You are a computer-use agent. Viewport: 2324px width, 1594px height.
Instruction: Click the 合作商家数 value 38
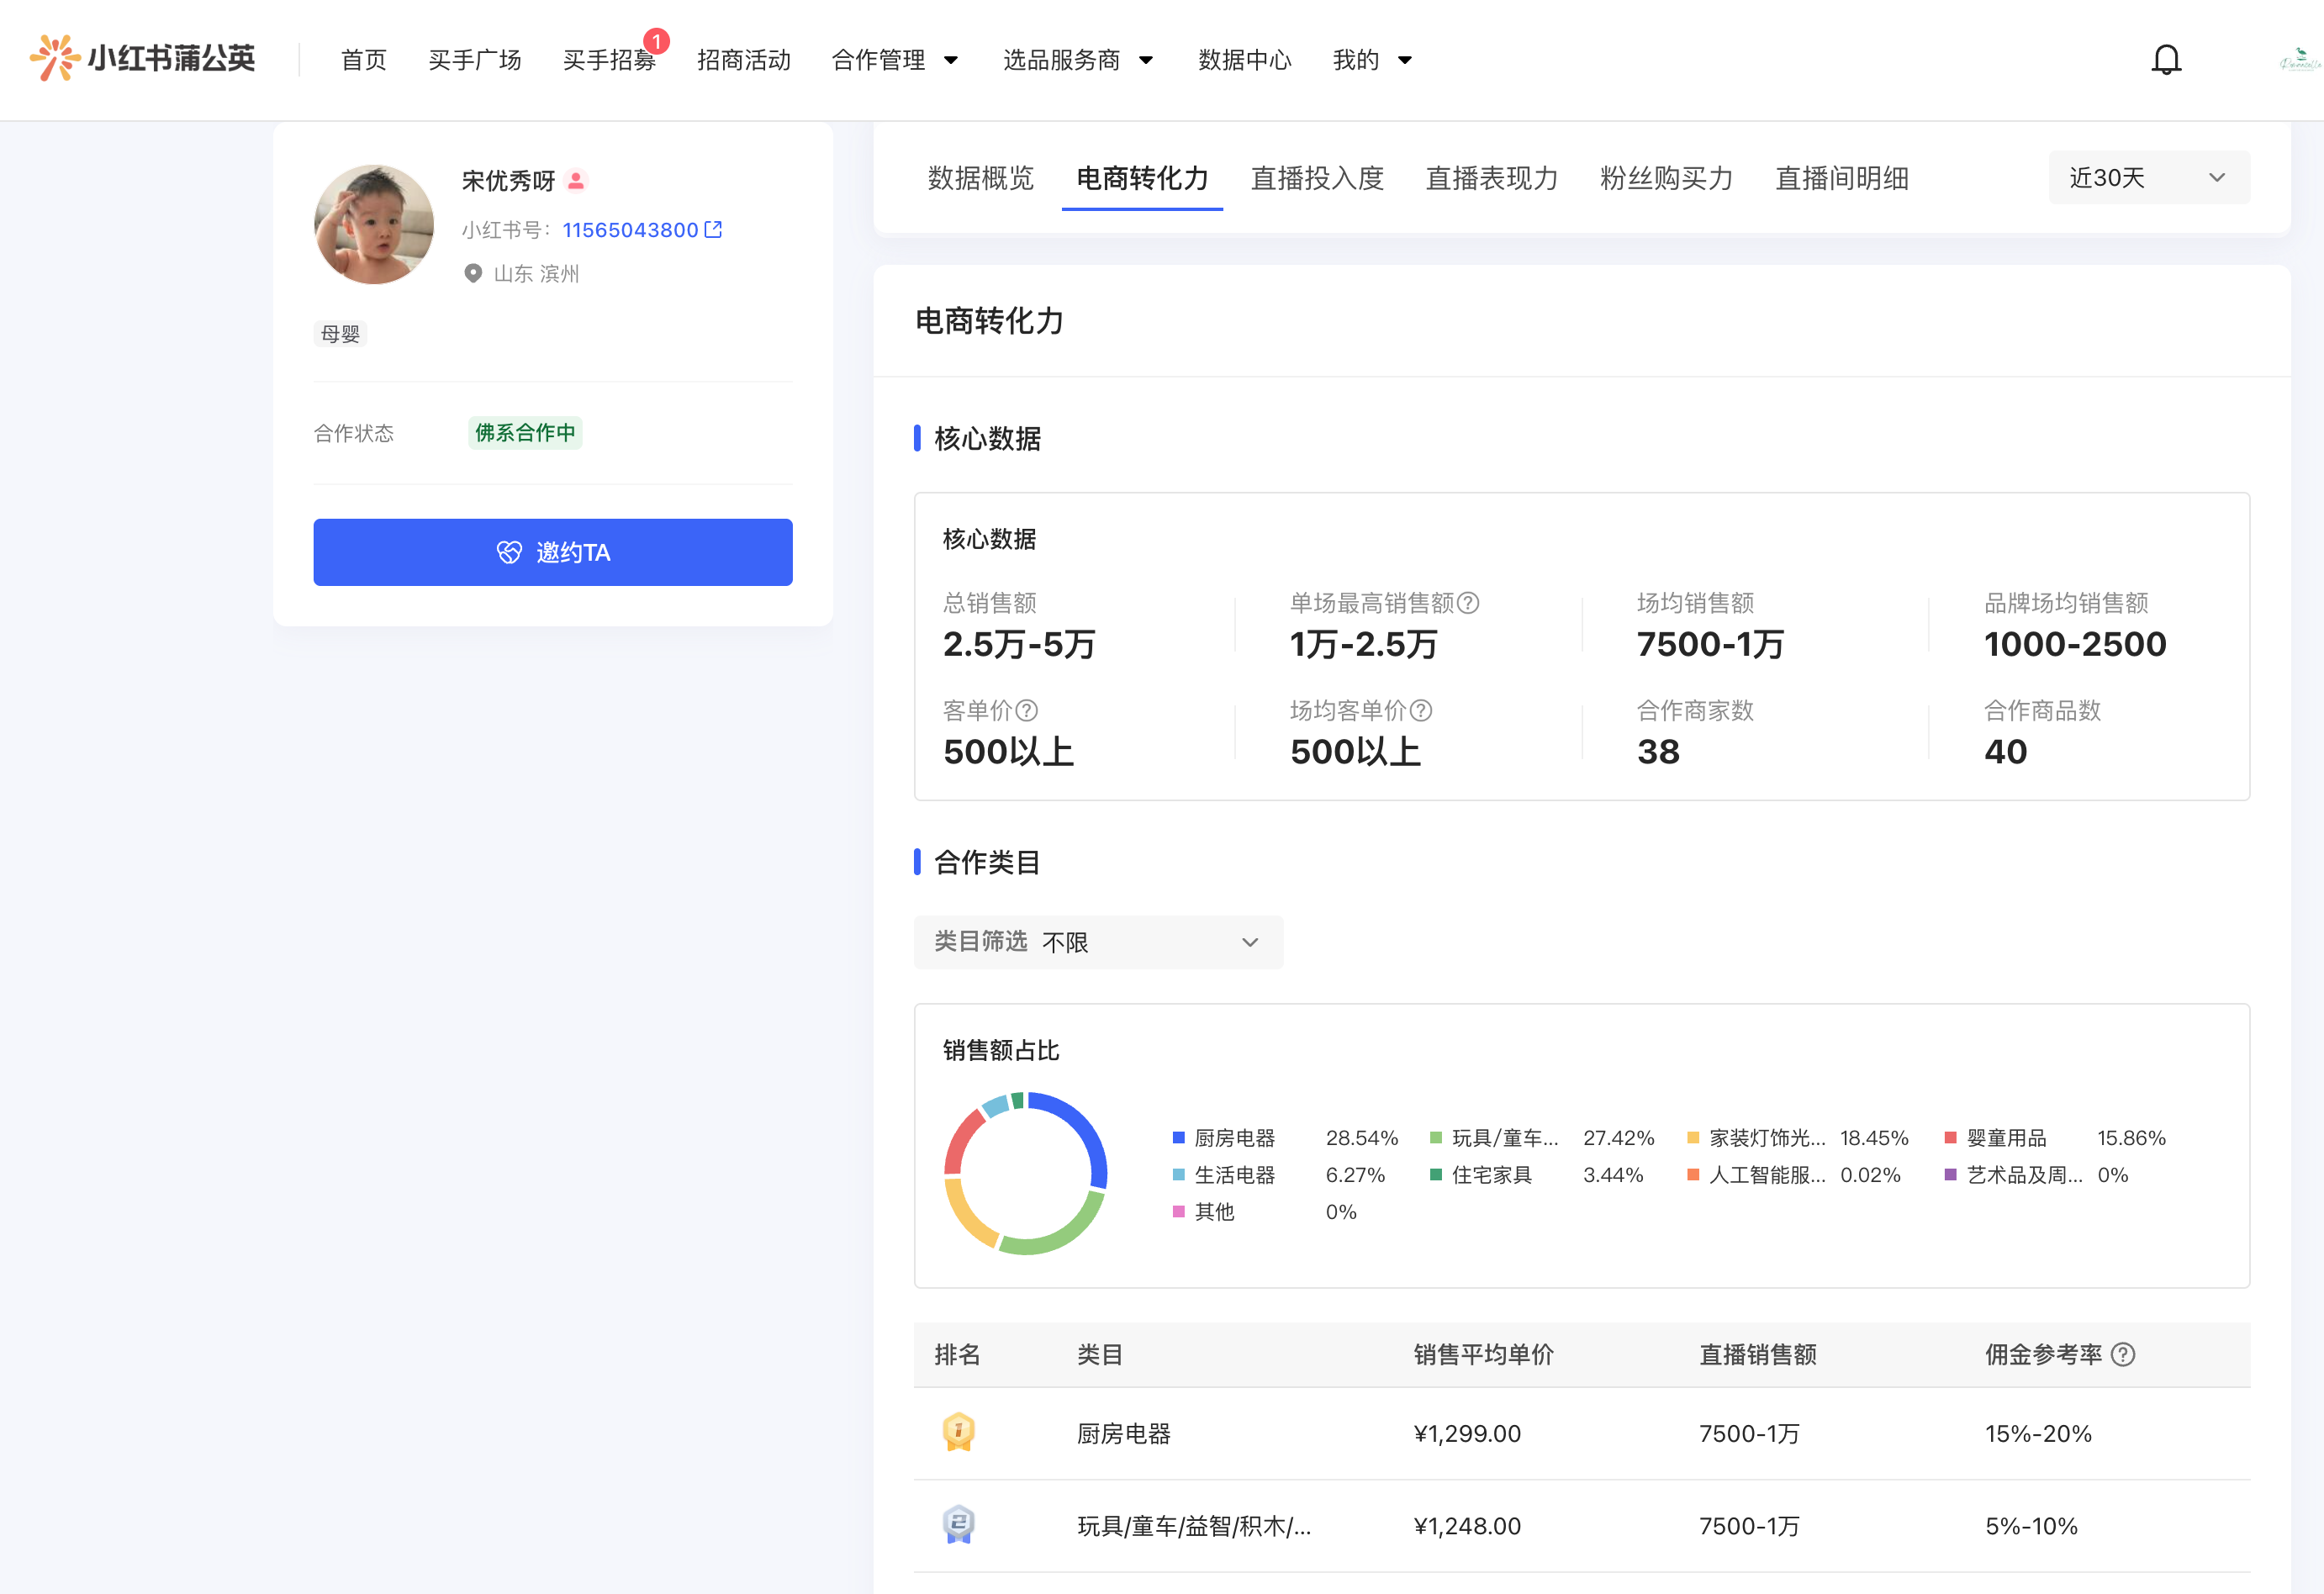[x=1658, y=751]
